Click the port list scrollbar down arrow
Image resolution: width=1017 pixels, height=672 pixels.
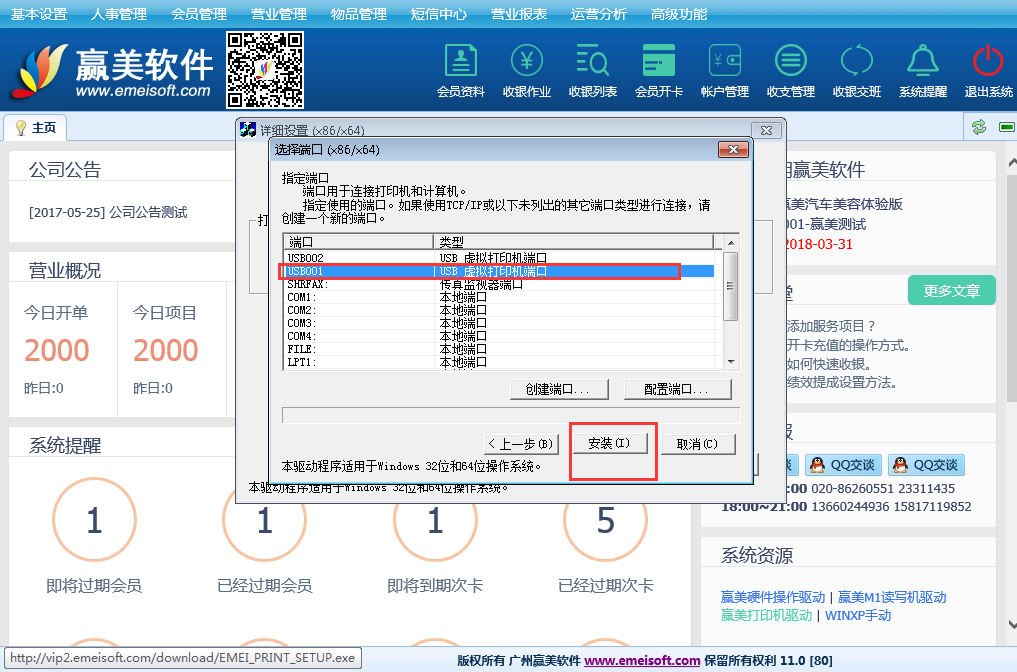click(730, 361)
